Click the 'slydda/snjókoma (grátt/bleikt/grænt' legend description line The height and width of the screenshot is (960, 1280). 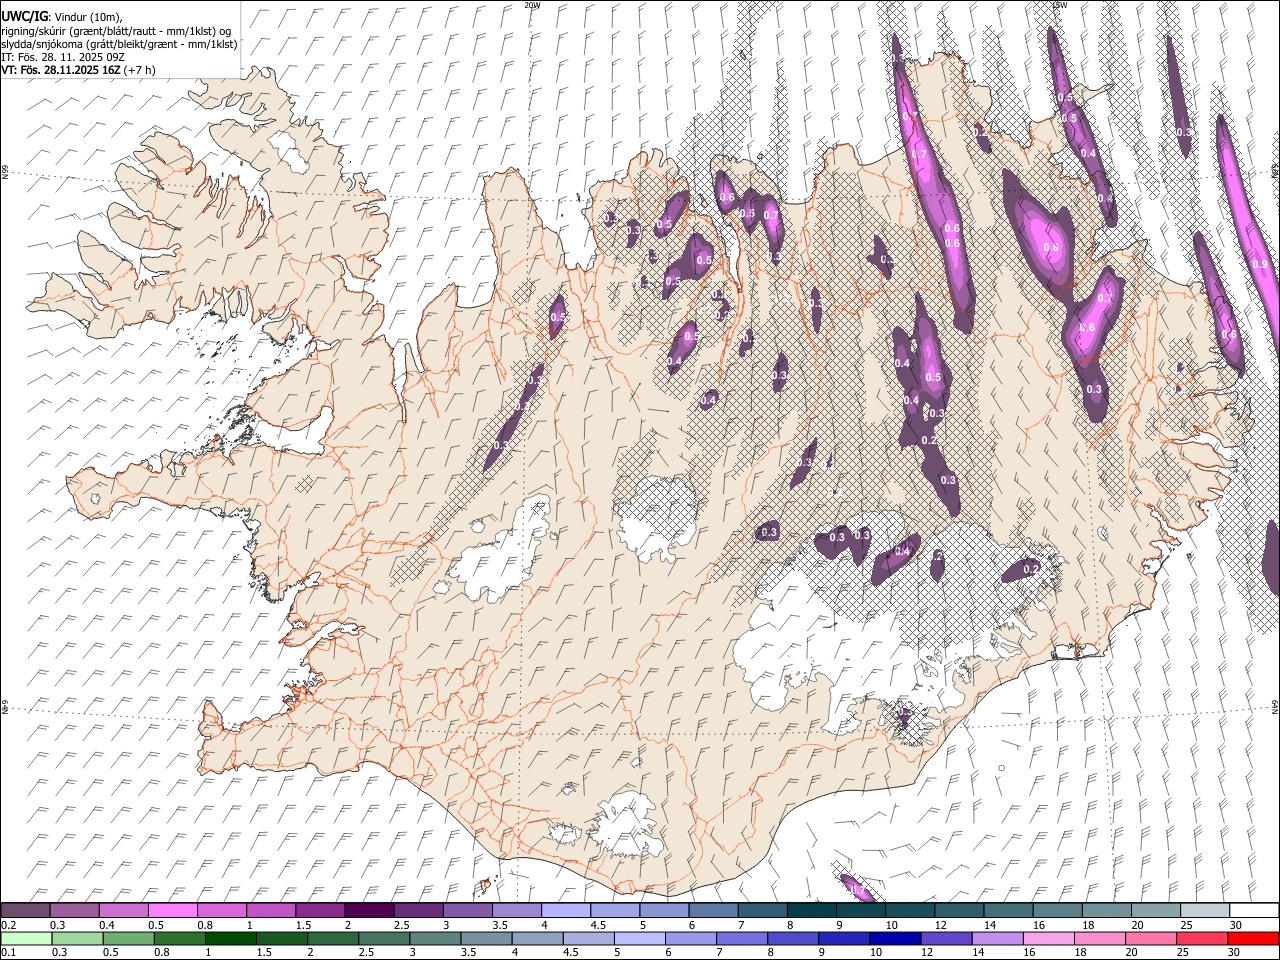click(x=119, y=44)
